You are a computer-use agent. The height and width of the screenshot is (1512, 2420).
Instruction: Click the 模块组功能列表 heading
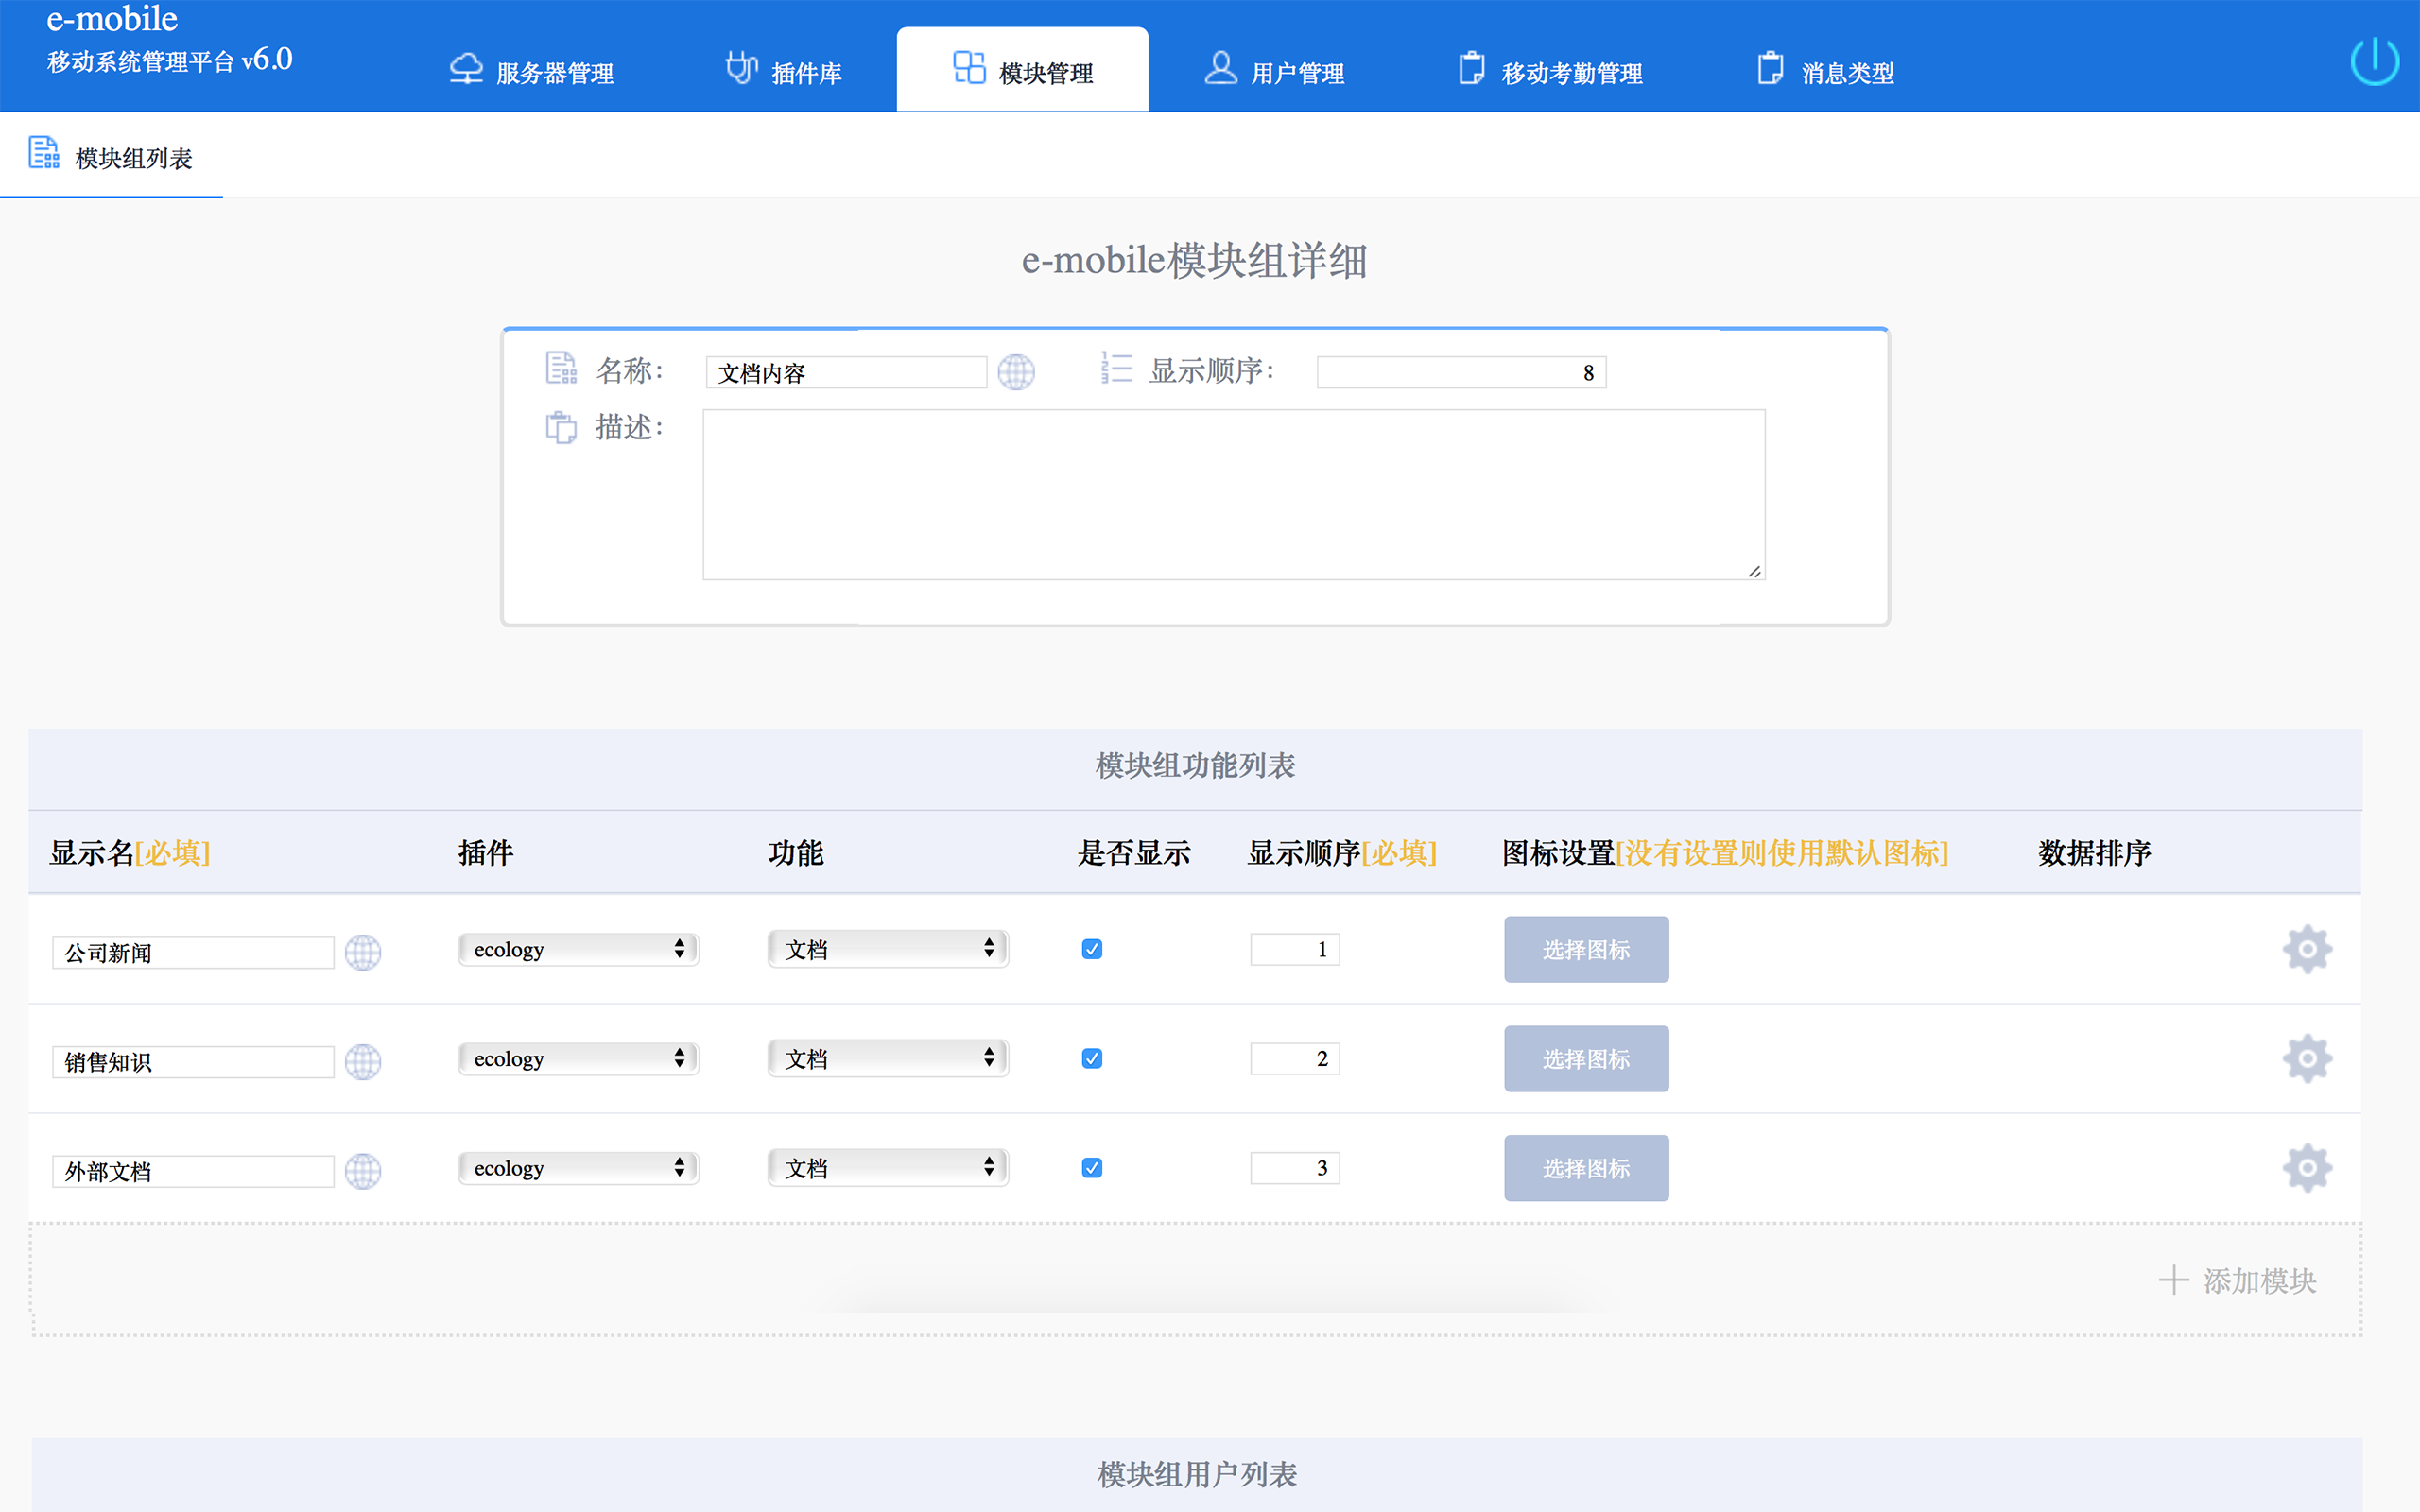(x=1195, y=765)
